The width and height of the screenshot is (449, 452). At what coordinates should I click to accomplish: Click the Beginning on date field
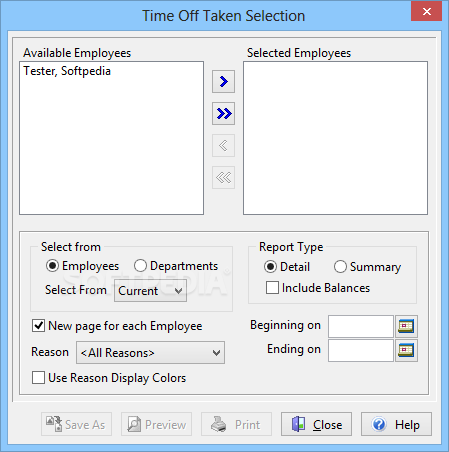pyautogui.click(x=361, y=326)
